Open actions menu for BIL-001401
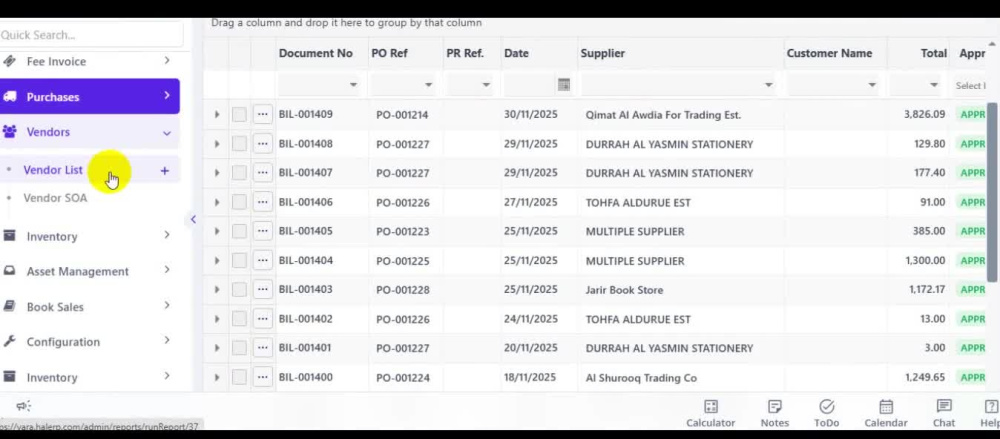The width and height of the screenshot is (1000, 439). tap(262, 348)
